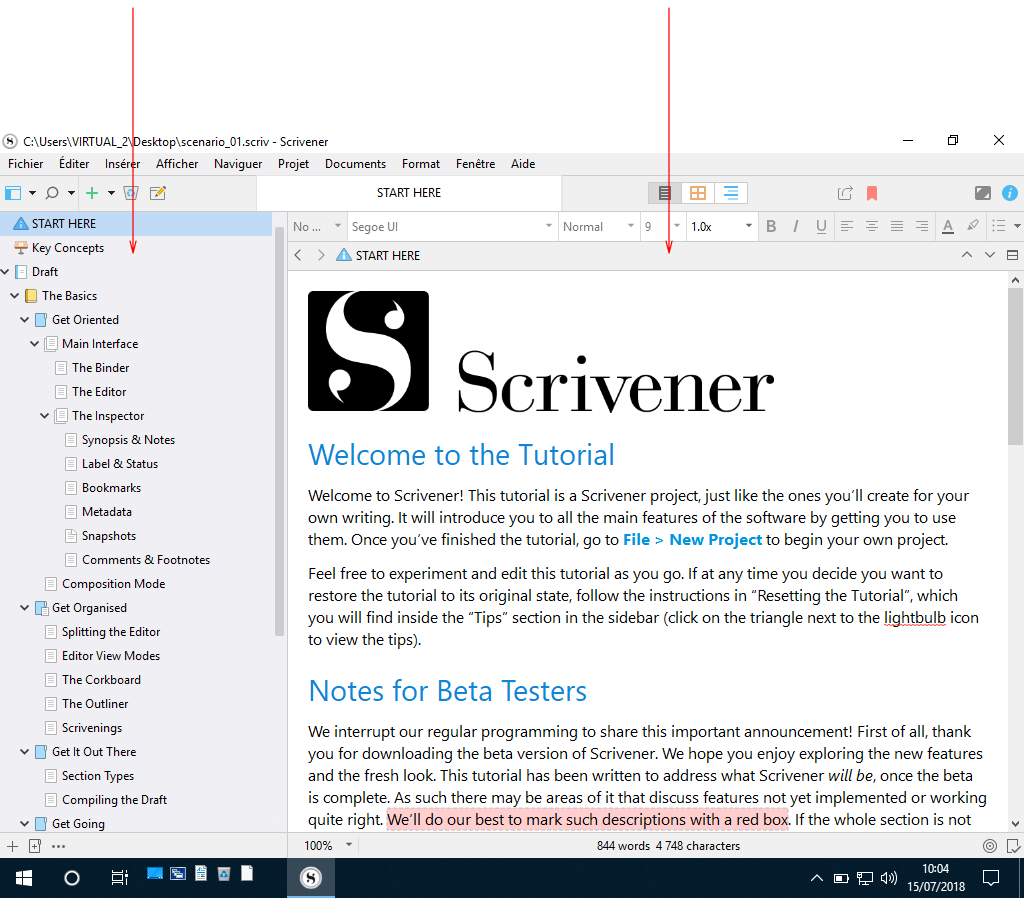Click the red bookmark icon in toolbar
1024x898 pixels.
pos(872,193)
